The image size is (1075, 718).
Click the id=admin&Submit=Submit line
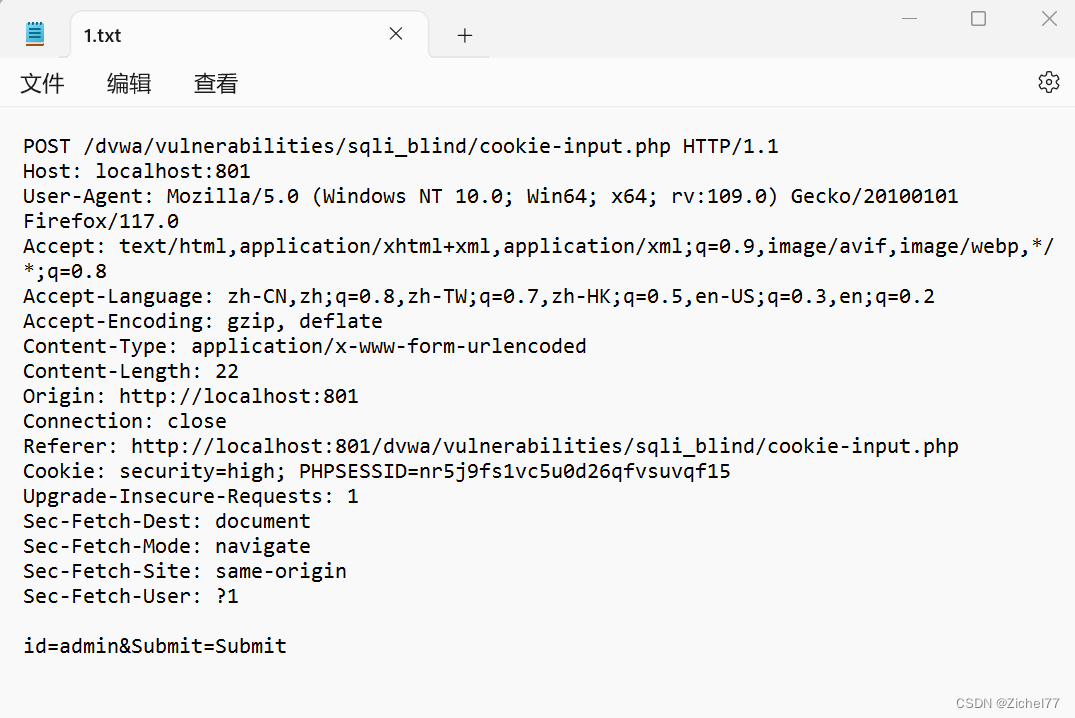tap(154, 645)
